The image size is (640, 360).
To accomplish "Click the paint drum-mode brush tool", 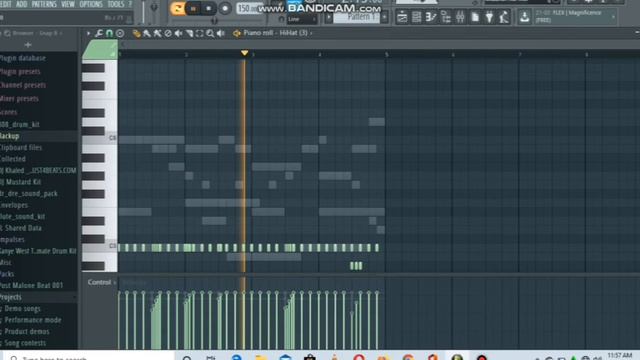I will pyautogui.click(x=157, y=33).
